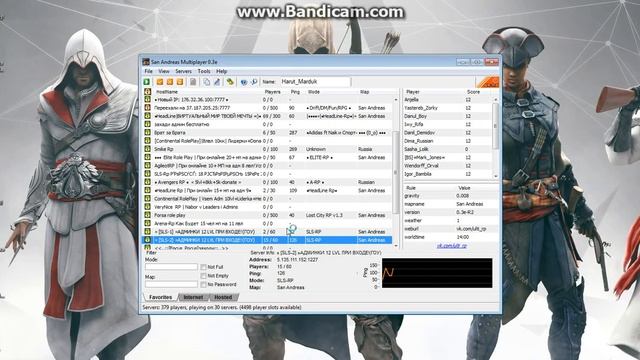
Task: Select the Smike Rp server row
Action: 267,149
